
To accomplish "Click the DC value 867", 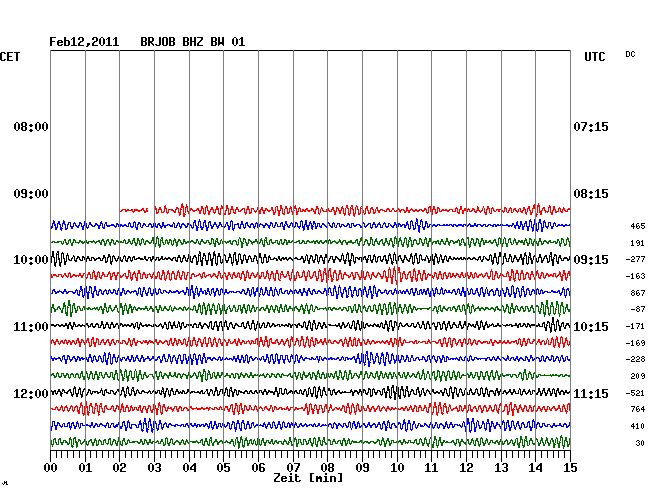I will 638,293.
